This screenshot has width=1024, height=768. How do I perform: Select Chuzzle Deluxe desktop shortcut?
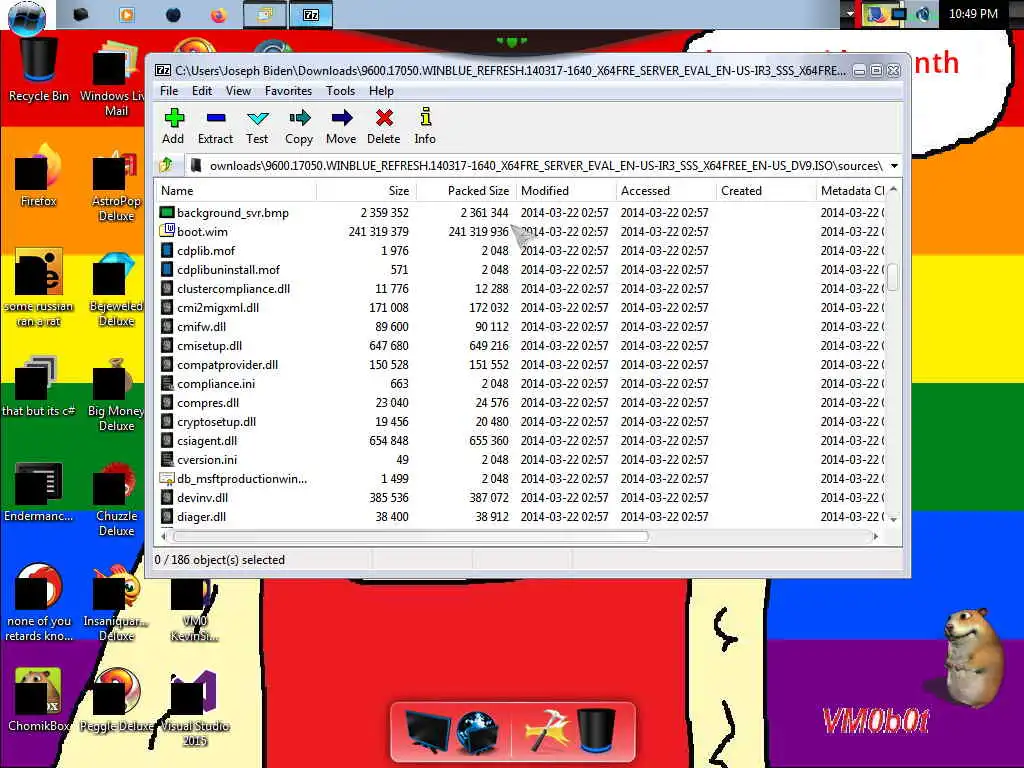[x=116, y=499]
